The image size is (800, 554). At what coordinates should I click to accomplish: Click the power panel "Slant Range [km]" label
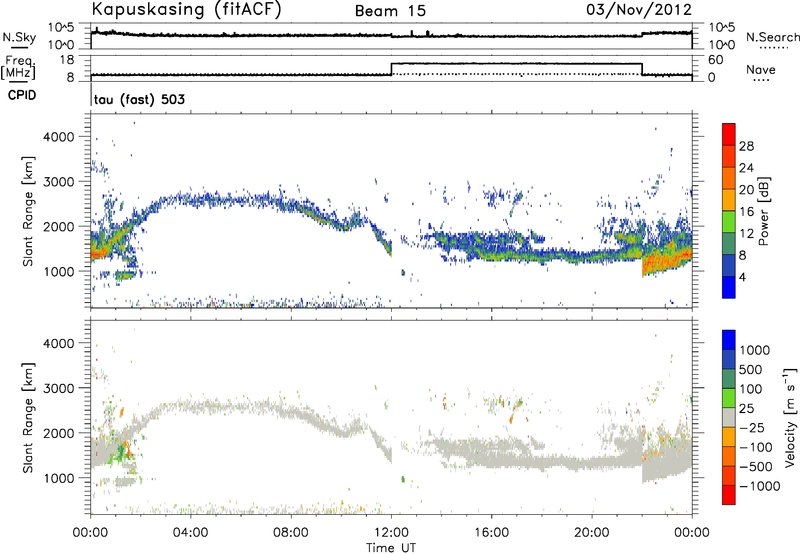28,211
